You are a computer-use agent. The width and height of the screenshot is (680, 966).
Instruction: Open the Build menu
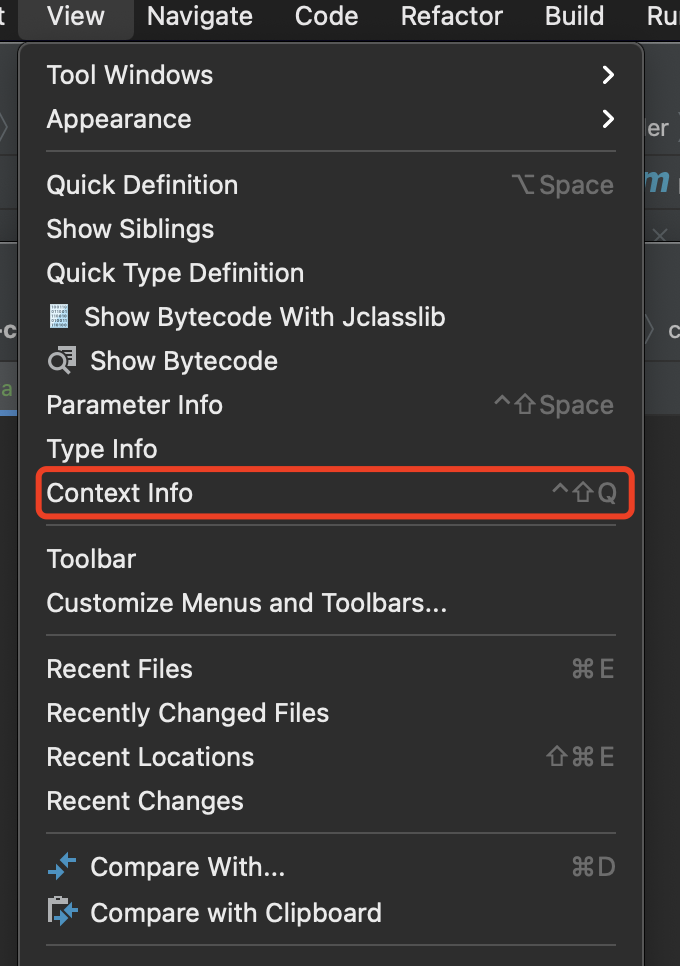pos(574,17)
